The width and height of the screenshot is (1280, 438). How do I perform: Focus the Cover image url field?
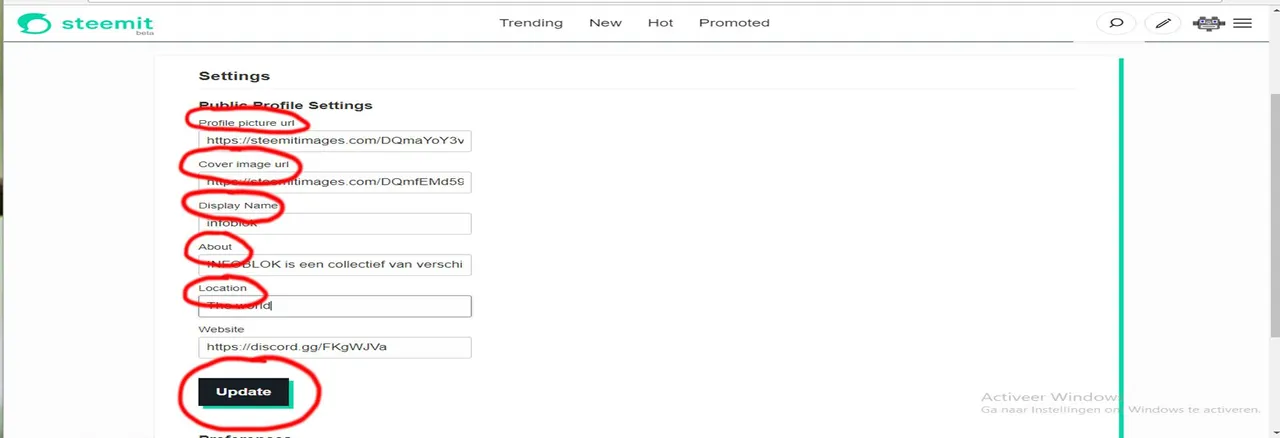pos(334,182)
